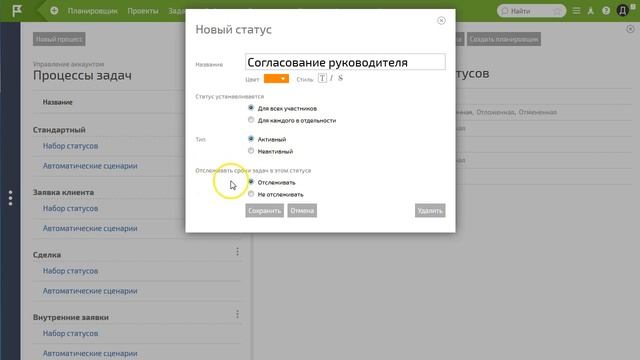This screenshot has width=640, height=360.
Task: Select the Для каждого в отдельности radio option
Action: coord(251,120)
